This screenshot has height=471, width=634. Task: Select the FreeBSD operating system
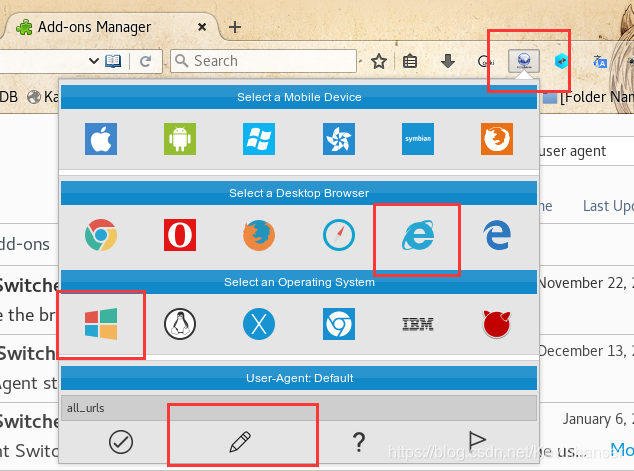[x=497, y=324]
